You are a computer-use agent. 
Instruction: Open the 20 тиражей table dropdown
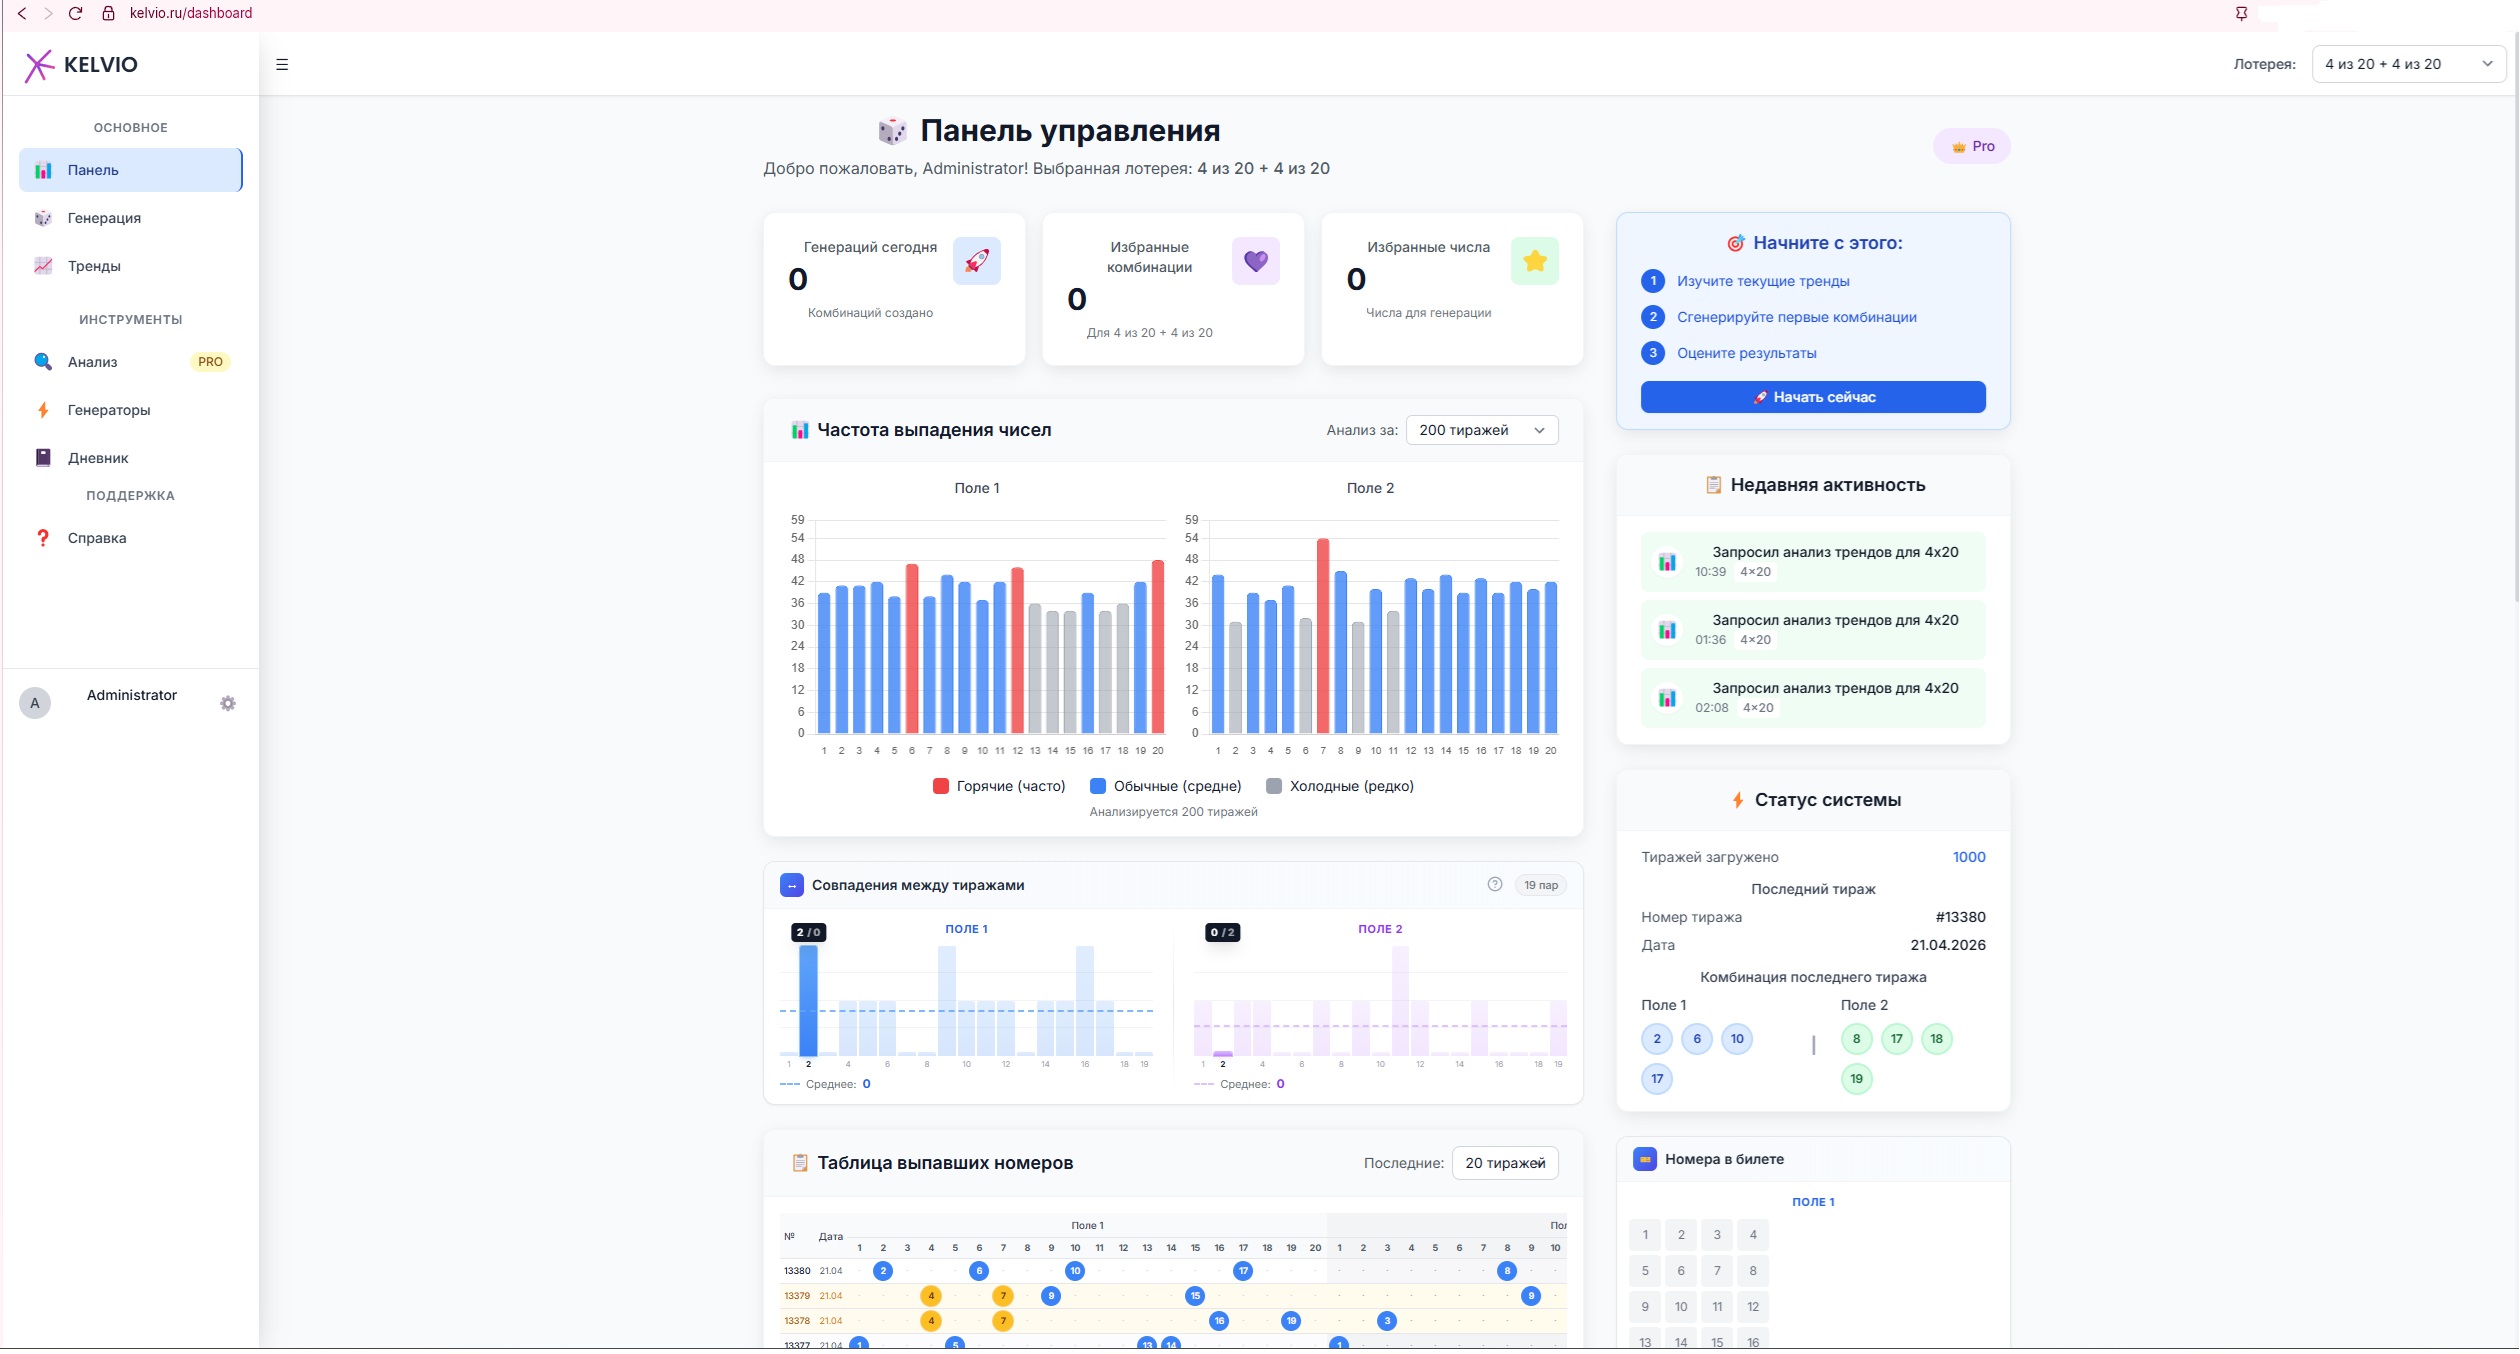point(1504,1164)
